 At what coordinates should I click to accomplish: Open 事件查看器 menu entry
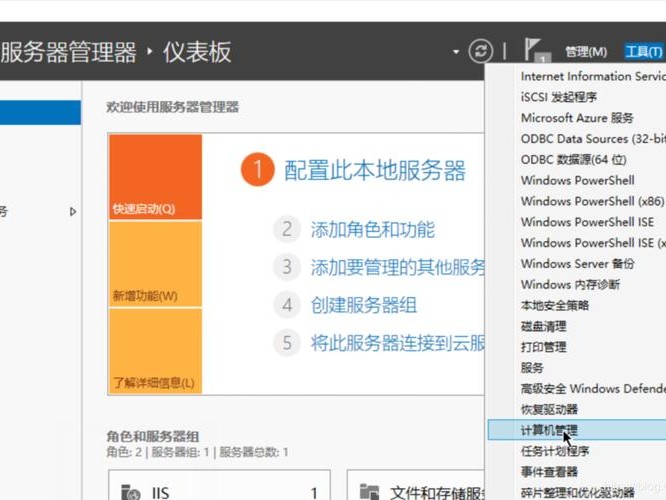click(x=549, y=472)
